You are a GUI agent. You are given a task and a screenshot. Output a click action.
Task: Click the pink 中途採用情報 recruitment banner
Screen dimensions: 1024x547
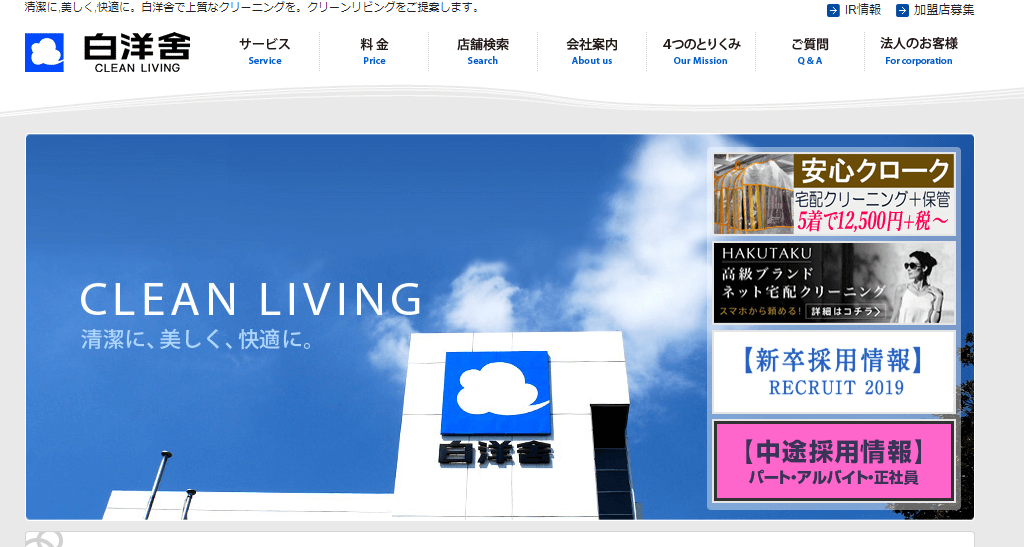834,461
